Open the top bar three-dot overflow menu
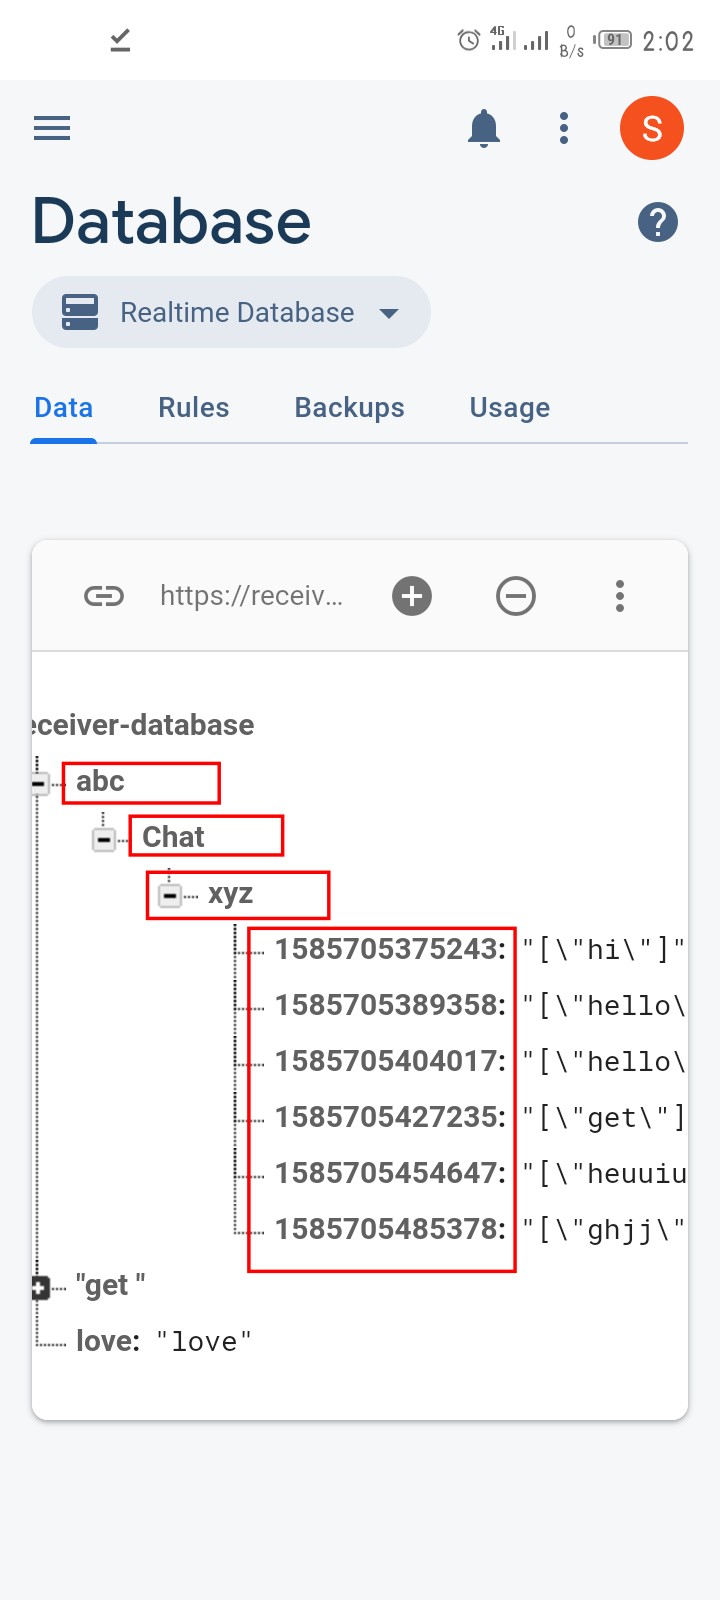 (x=564, y=128)
